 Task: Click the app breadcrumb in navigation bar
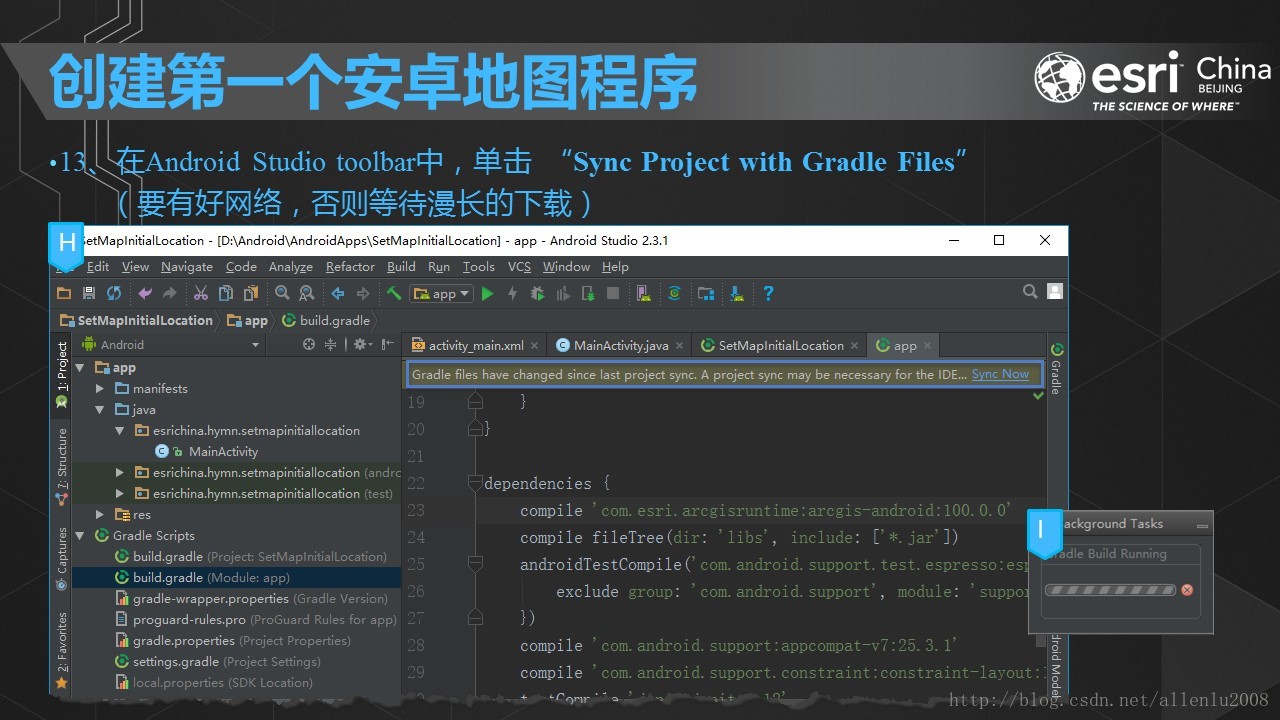pos(248,320)
